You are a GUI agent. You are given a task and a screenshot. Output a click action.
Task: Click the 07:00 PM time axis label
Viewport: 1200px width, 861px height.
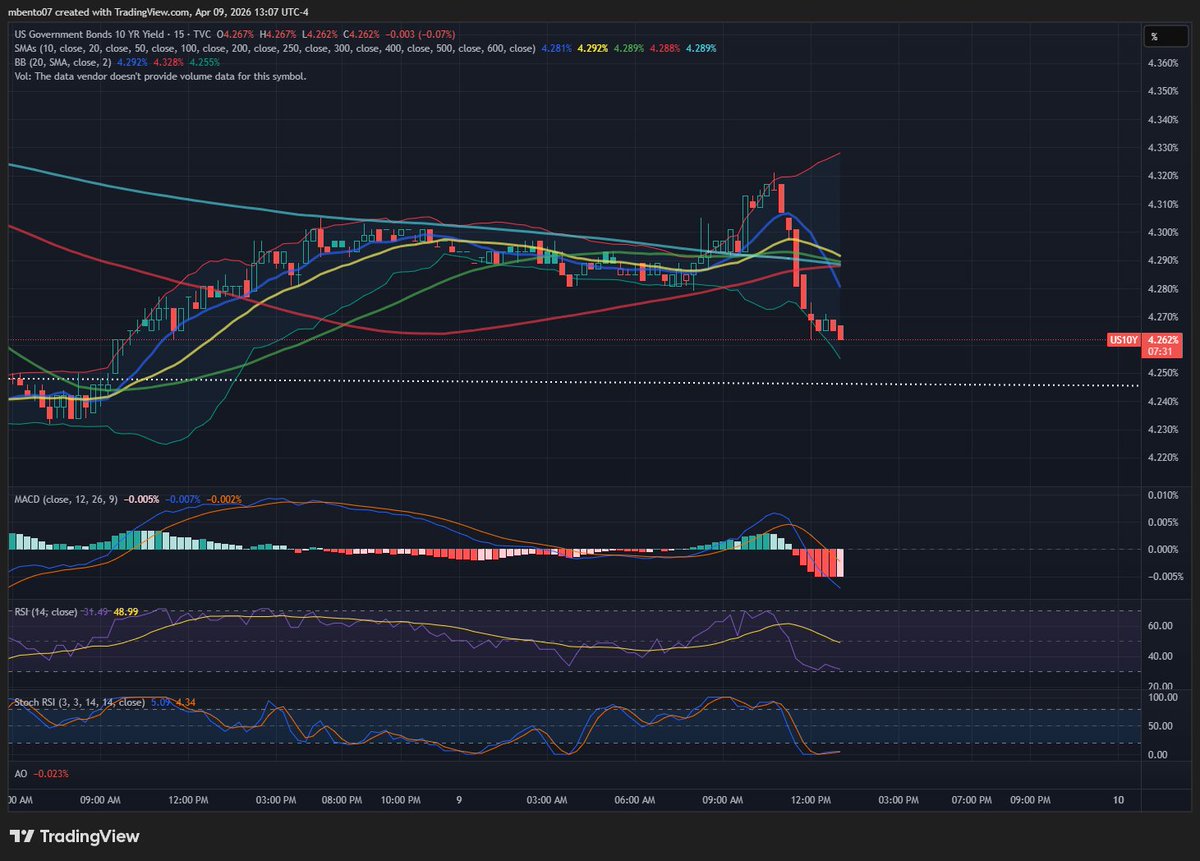tap(971, 800)
